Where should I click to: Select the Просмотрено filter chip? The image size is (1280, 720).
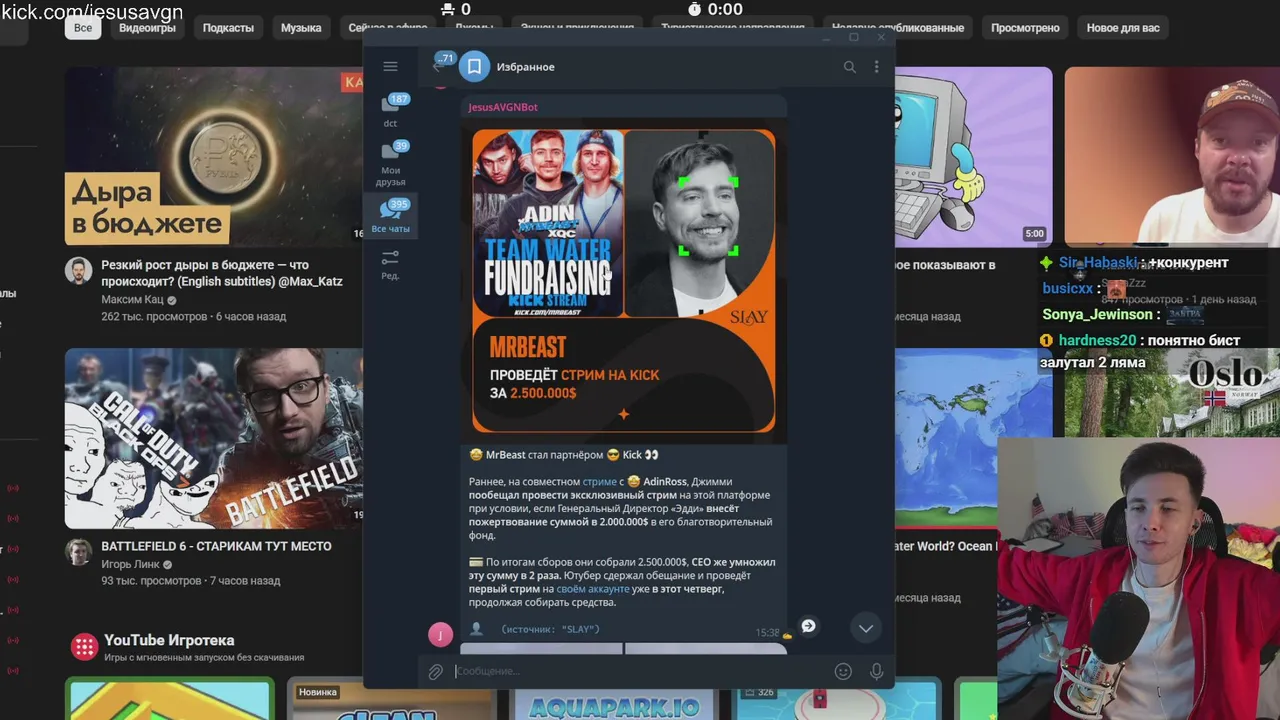click(x=1025, y=28)
